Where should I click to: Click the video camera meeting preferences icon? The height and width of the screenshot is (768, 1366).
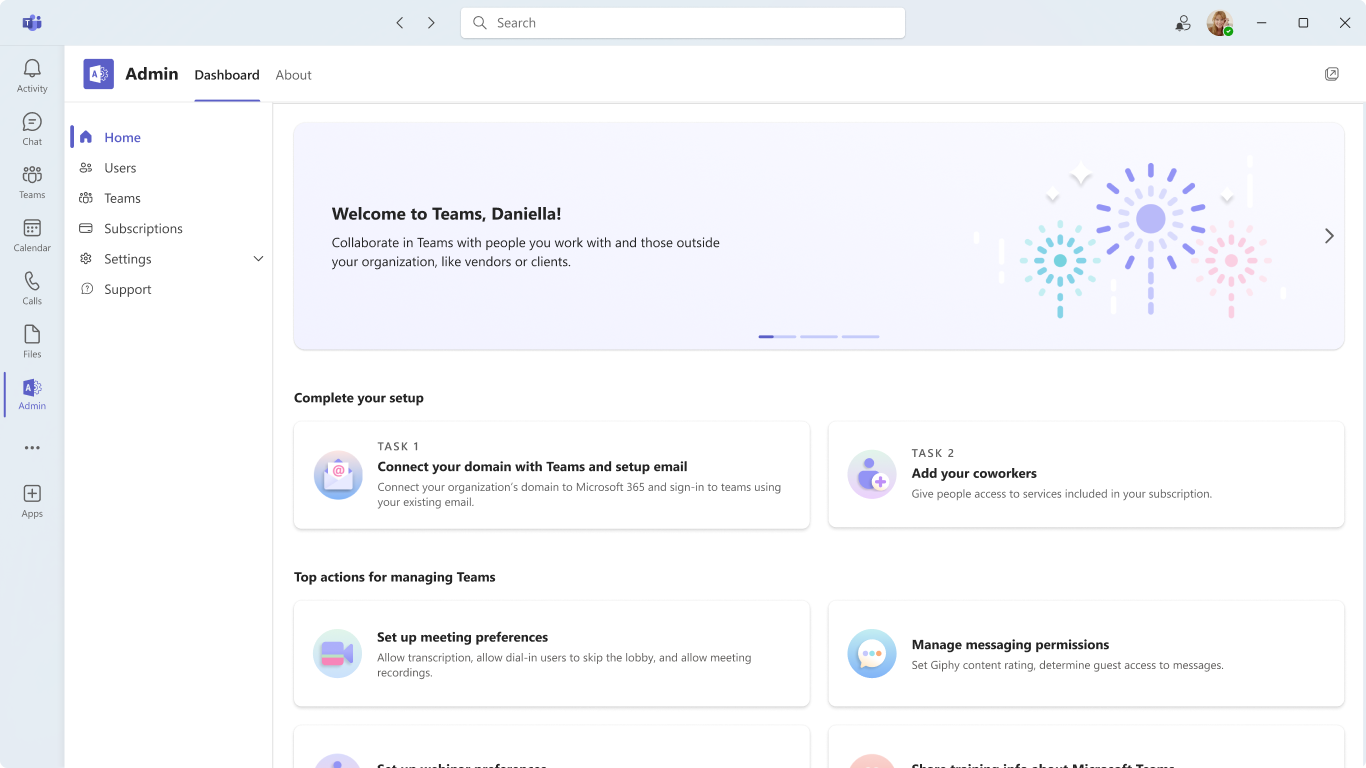click(338, 654)
